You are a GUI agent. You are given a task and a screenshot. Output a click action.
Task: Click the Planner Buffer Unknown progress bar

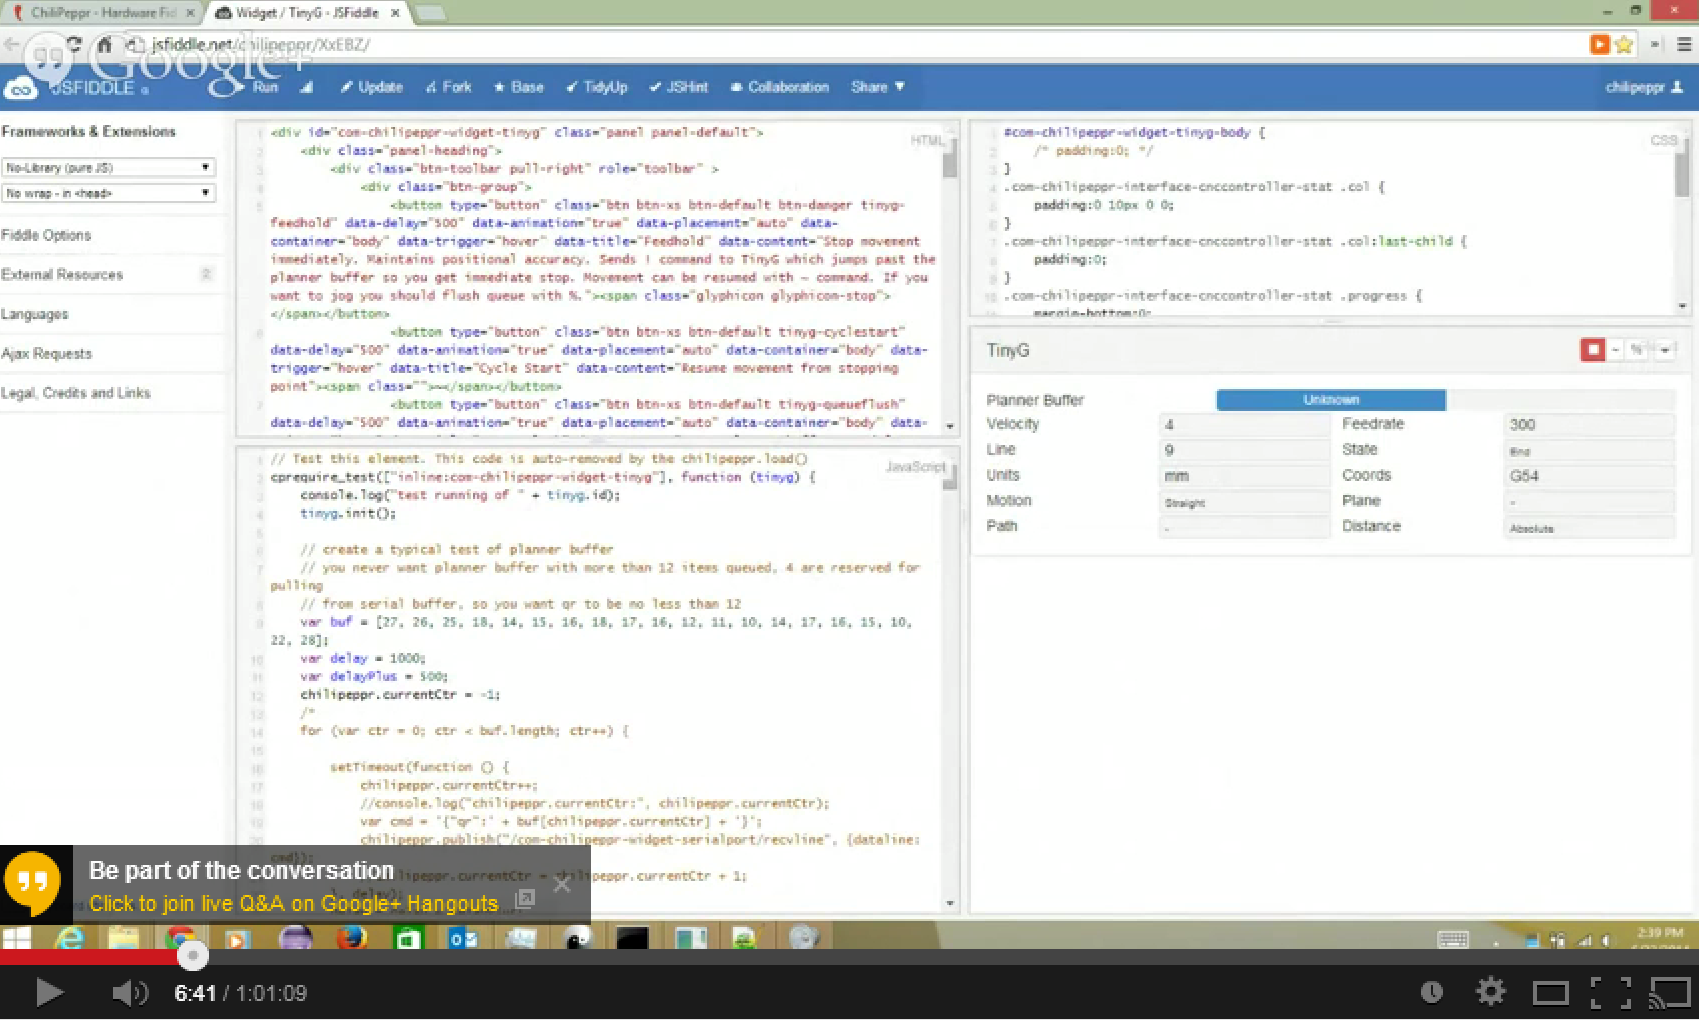pyautogui.click(x=1330, y=400)
